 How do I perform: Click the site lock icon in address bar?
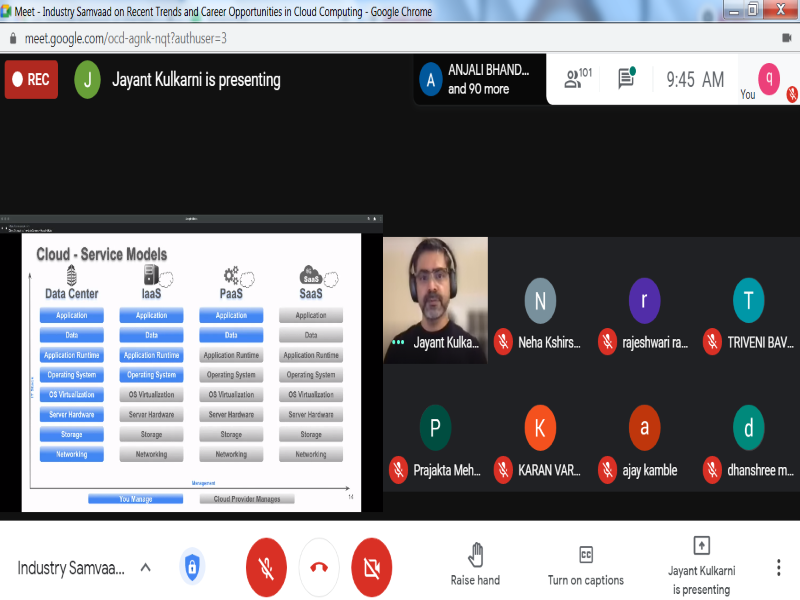click(x=12, y=38)
